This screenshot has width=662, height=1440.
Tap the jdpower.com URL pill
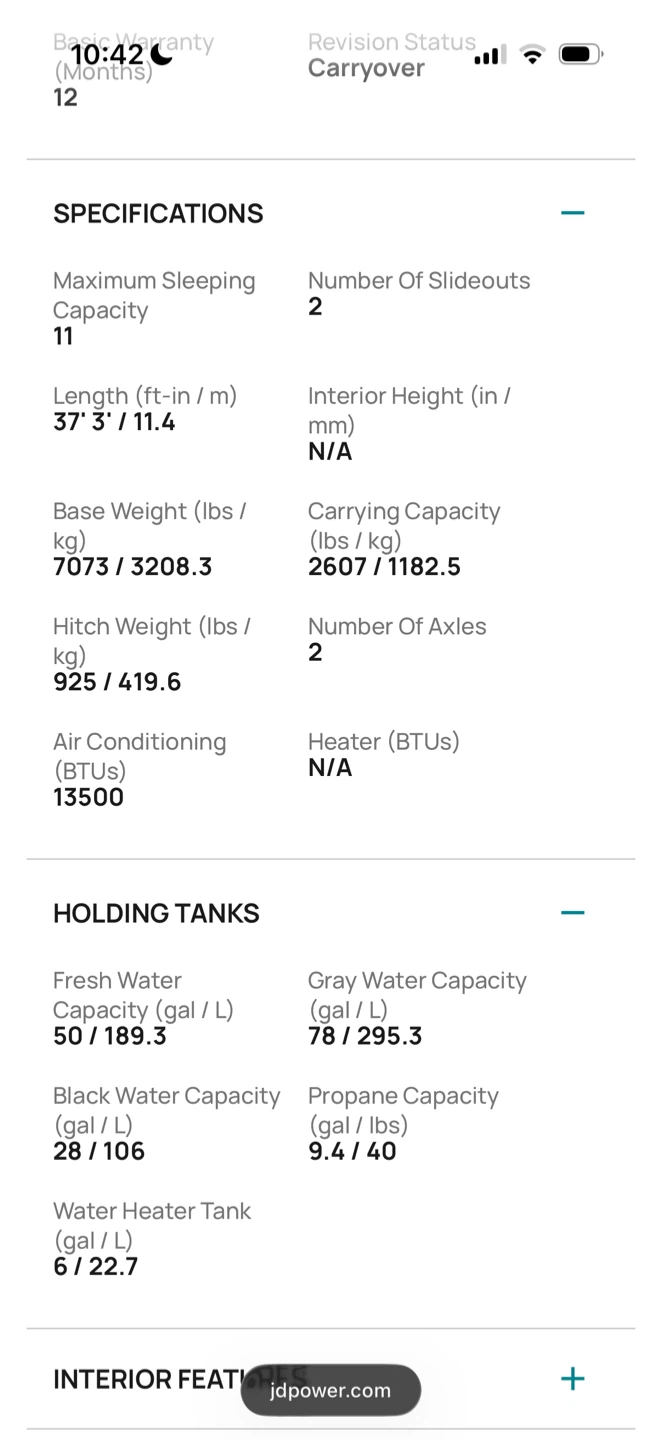point(331,1390)
